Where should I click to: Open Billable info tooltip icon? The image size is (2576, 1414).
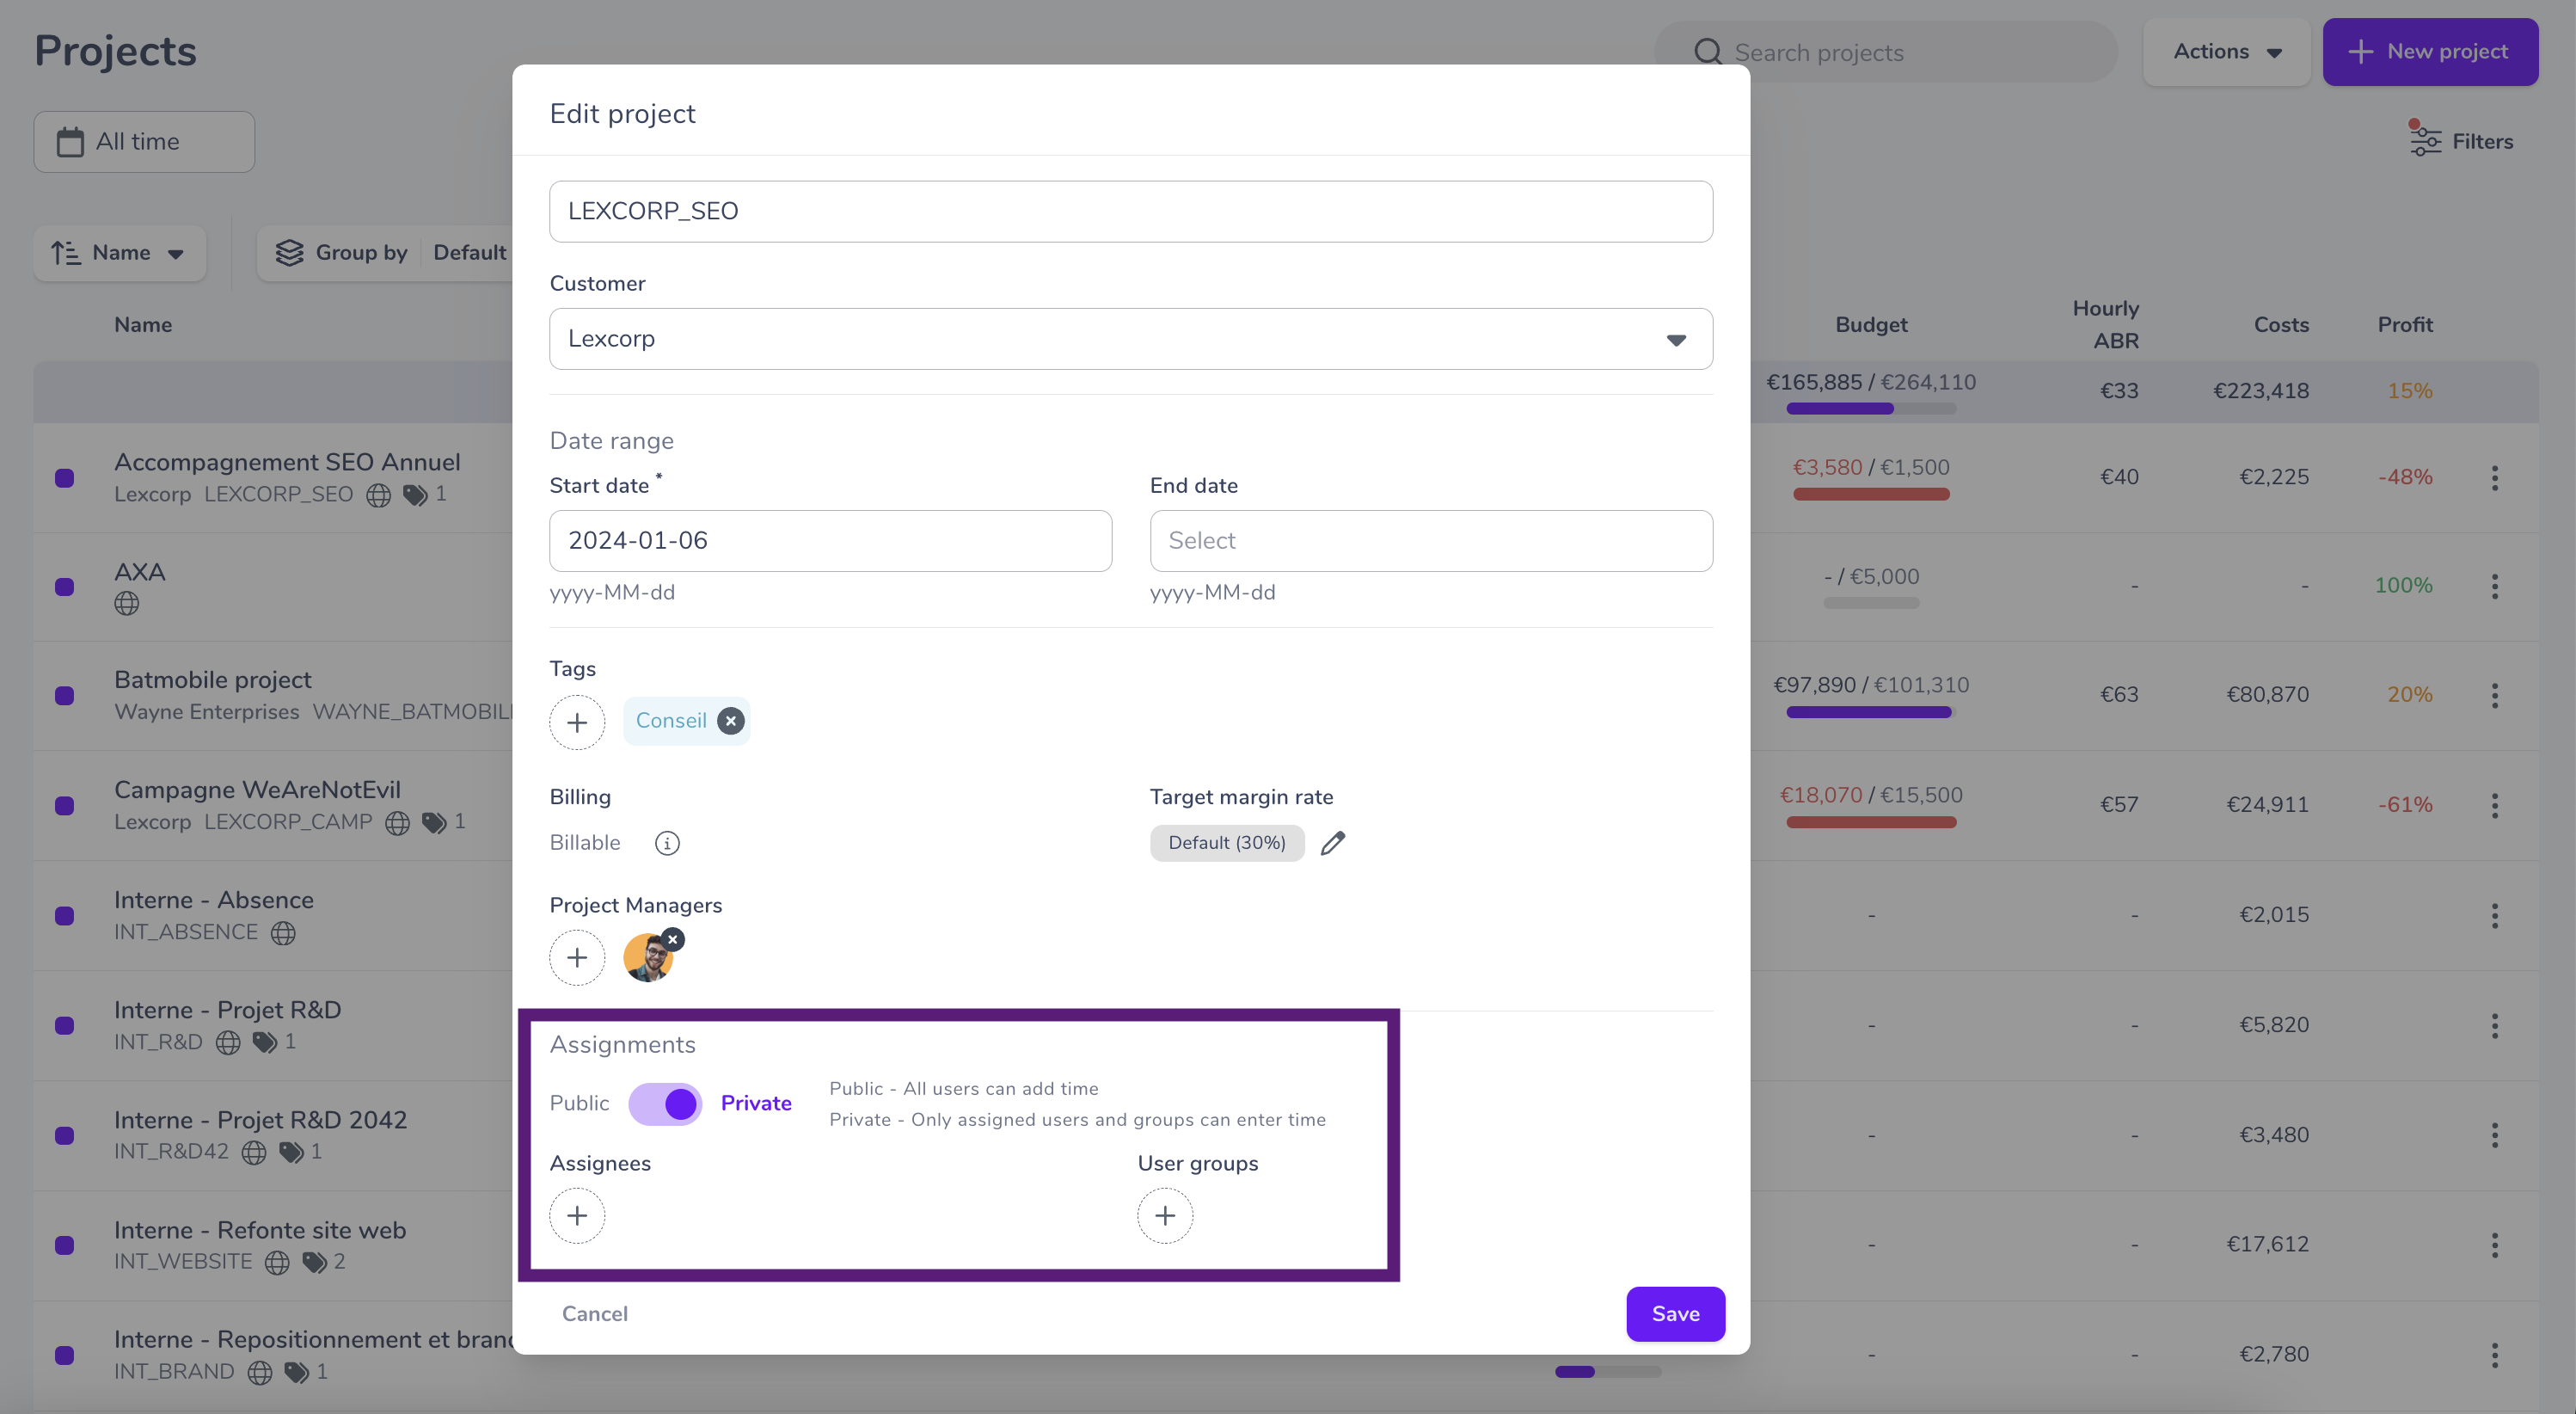[x=667, y=843]
